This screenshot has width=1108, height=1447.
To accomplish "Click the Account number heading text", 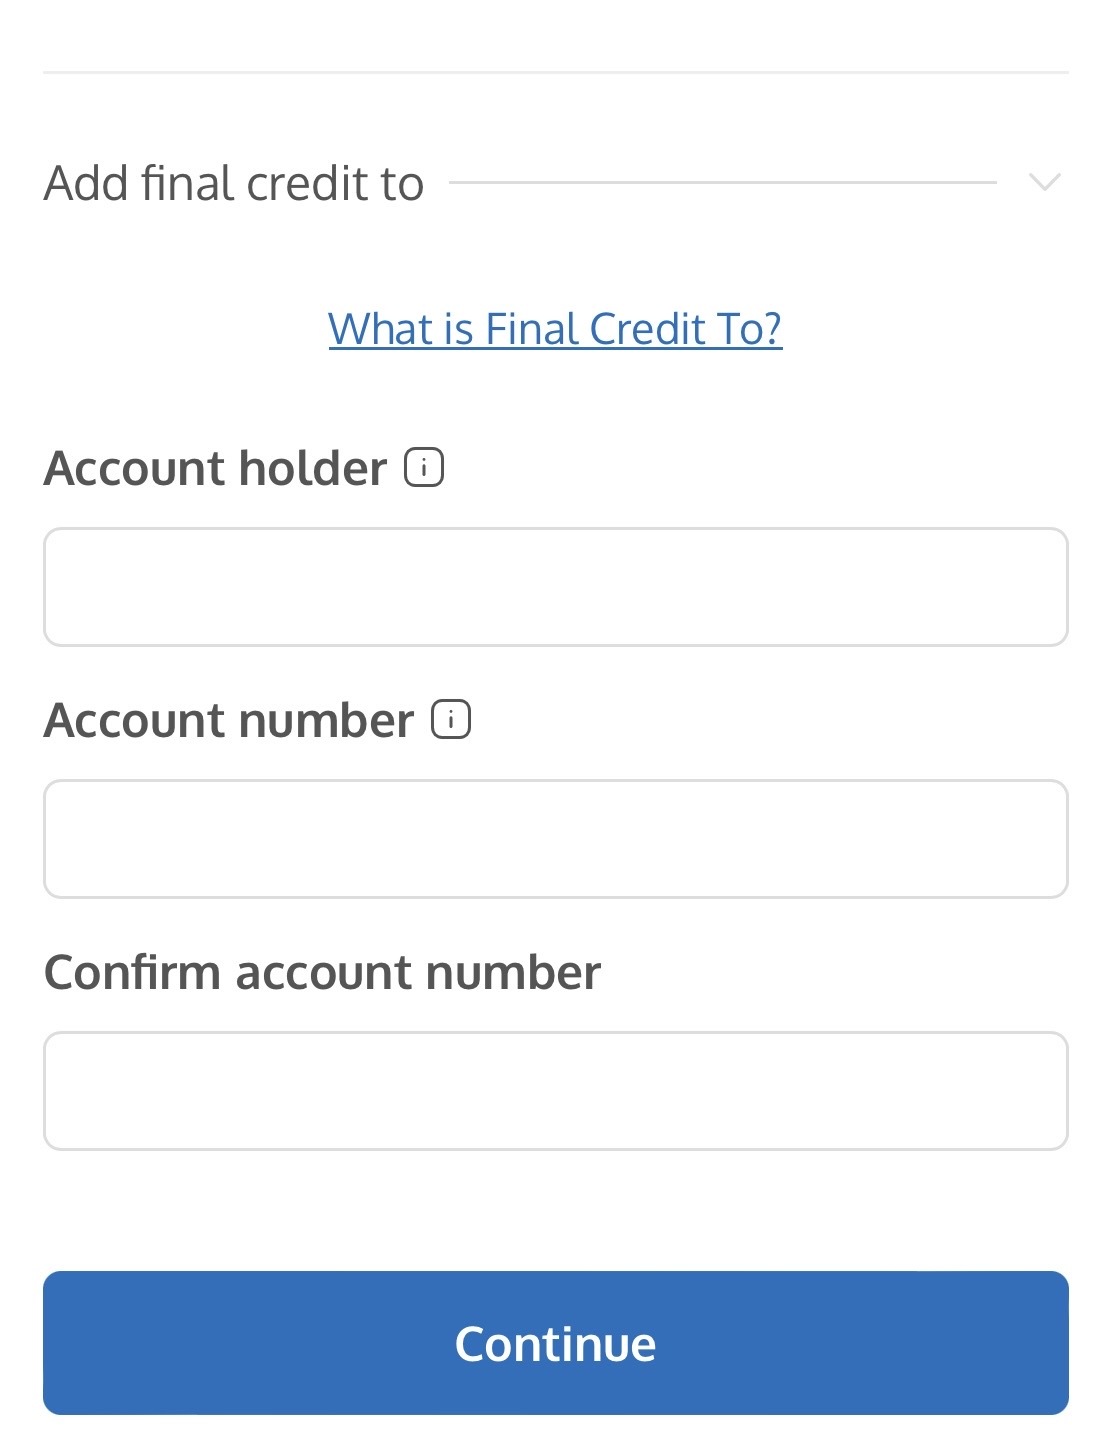I will tap(228, 720).
